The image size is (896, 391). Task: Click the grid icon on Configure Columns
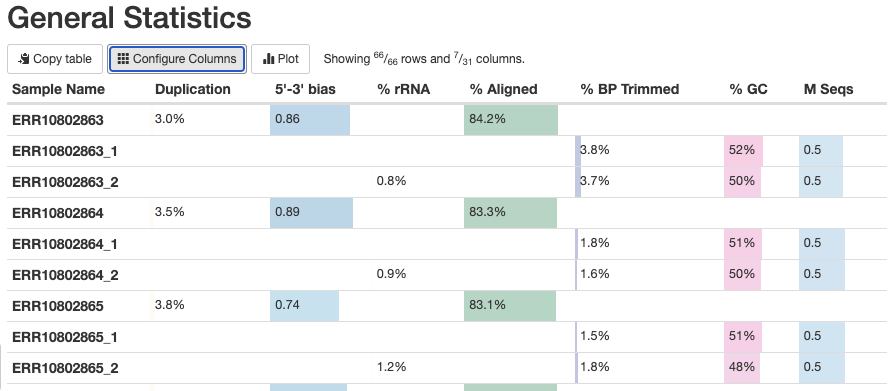pos(123,59)
